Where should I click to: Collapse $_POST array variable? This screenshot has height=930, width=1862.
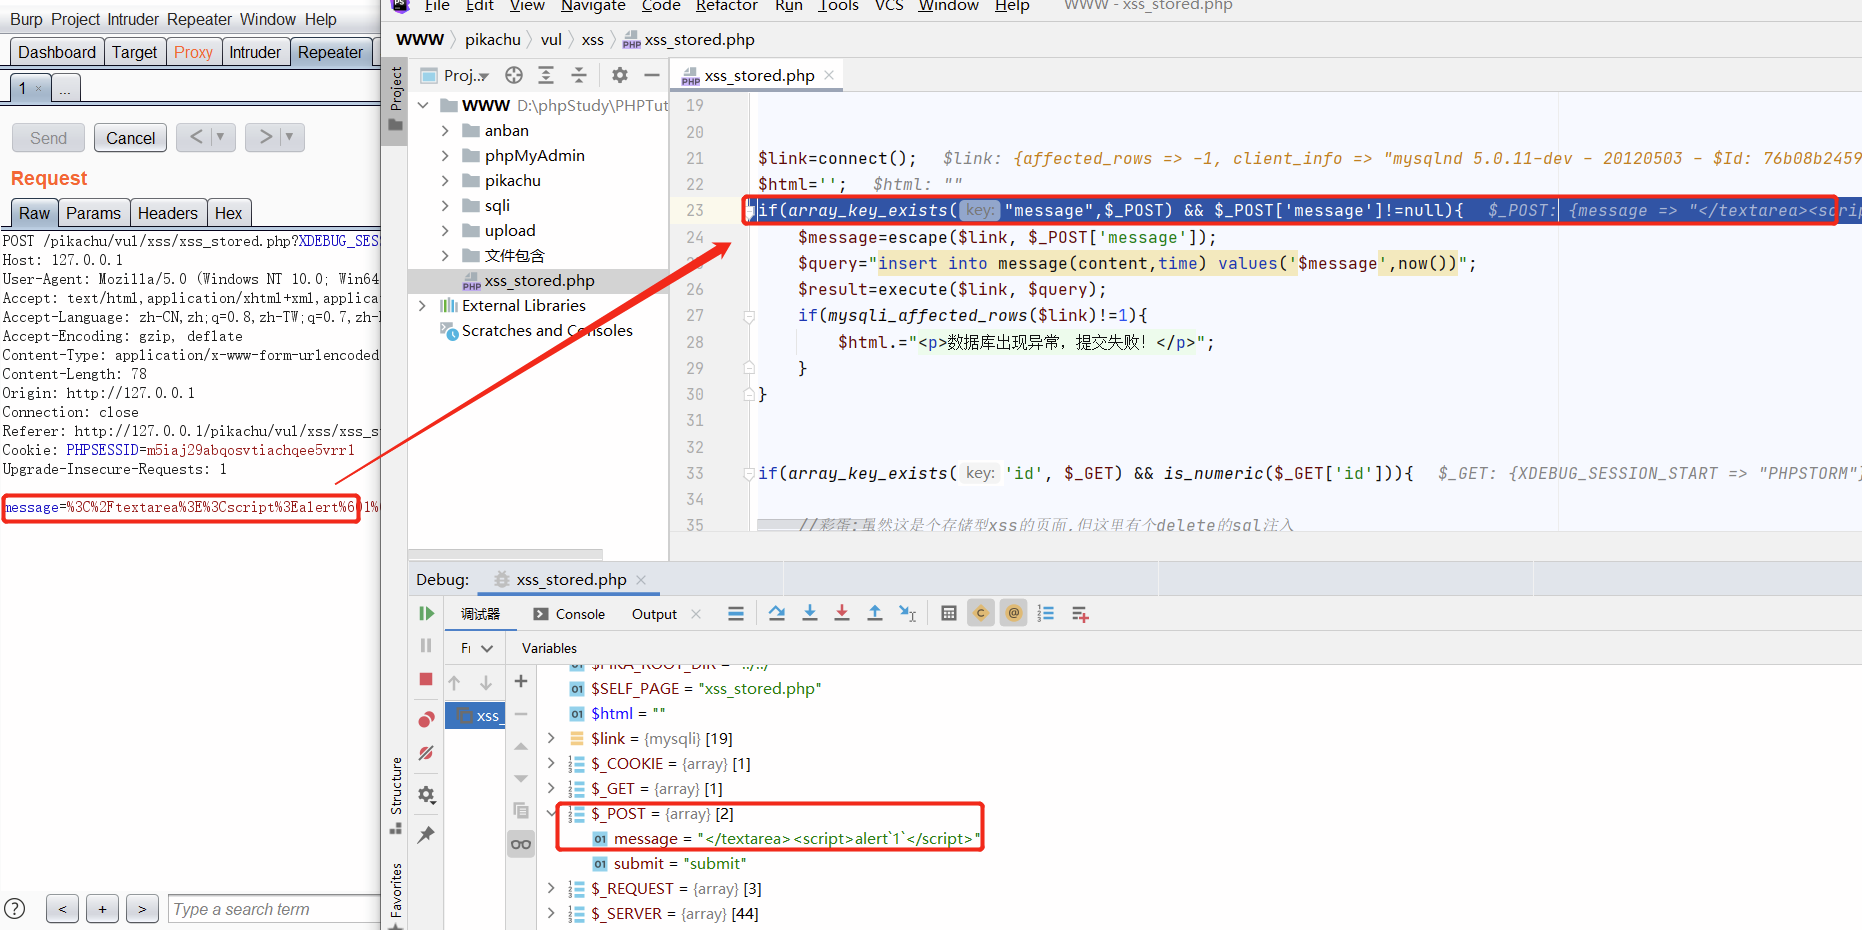(551, 813)
